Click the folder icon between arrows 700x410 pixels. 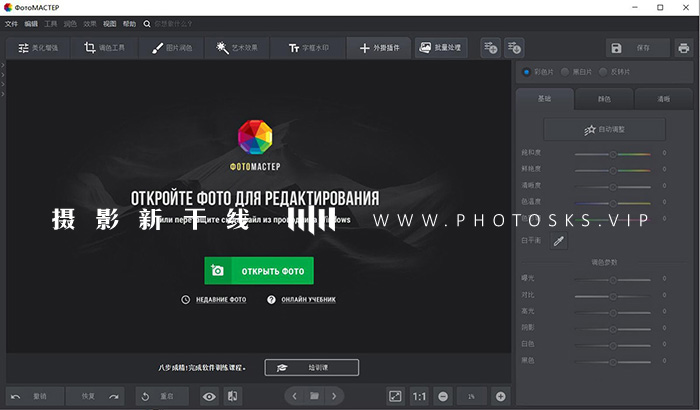click(314, 396)
